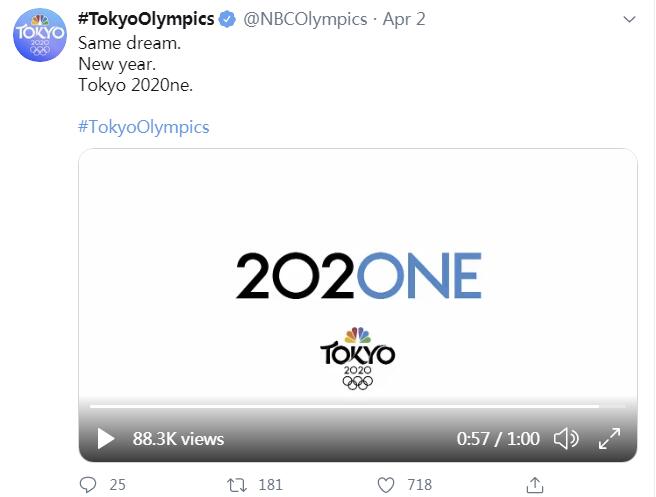Seek on the video progress bar

coord(340,406)
